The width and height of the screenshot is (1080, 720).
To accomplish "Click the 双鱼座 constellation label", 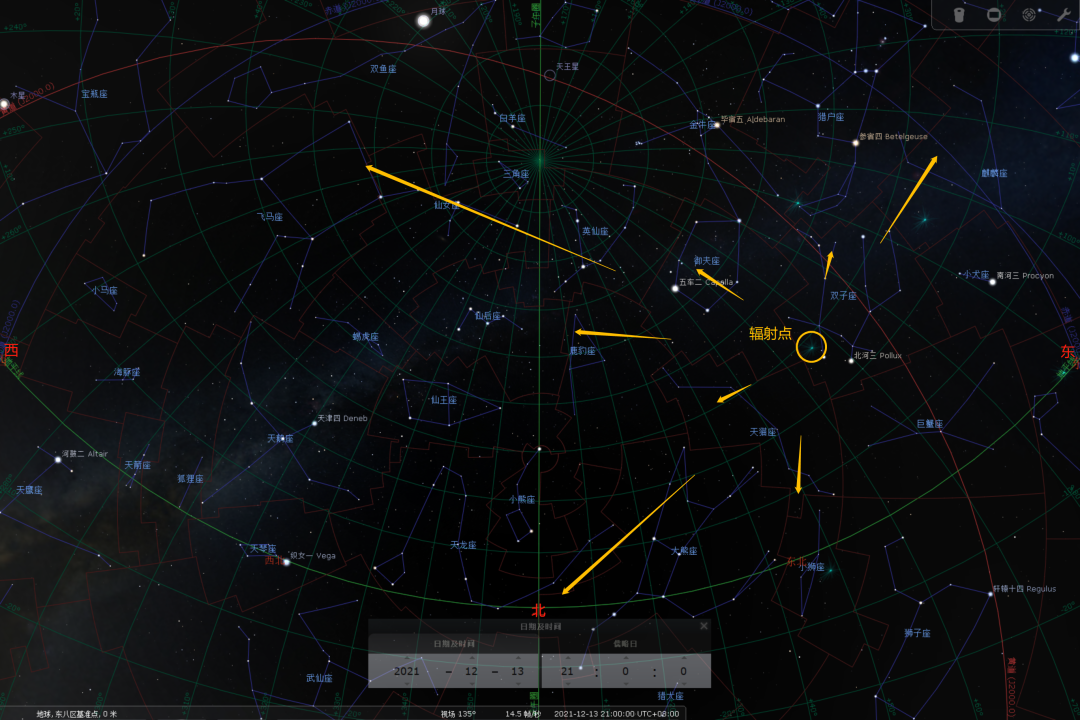I will coord(383,69).
